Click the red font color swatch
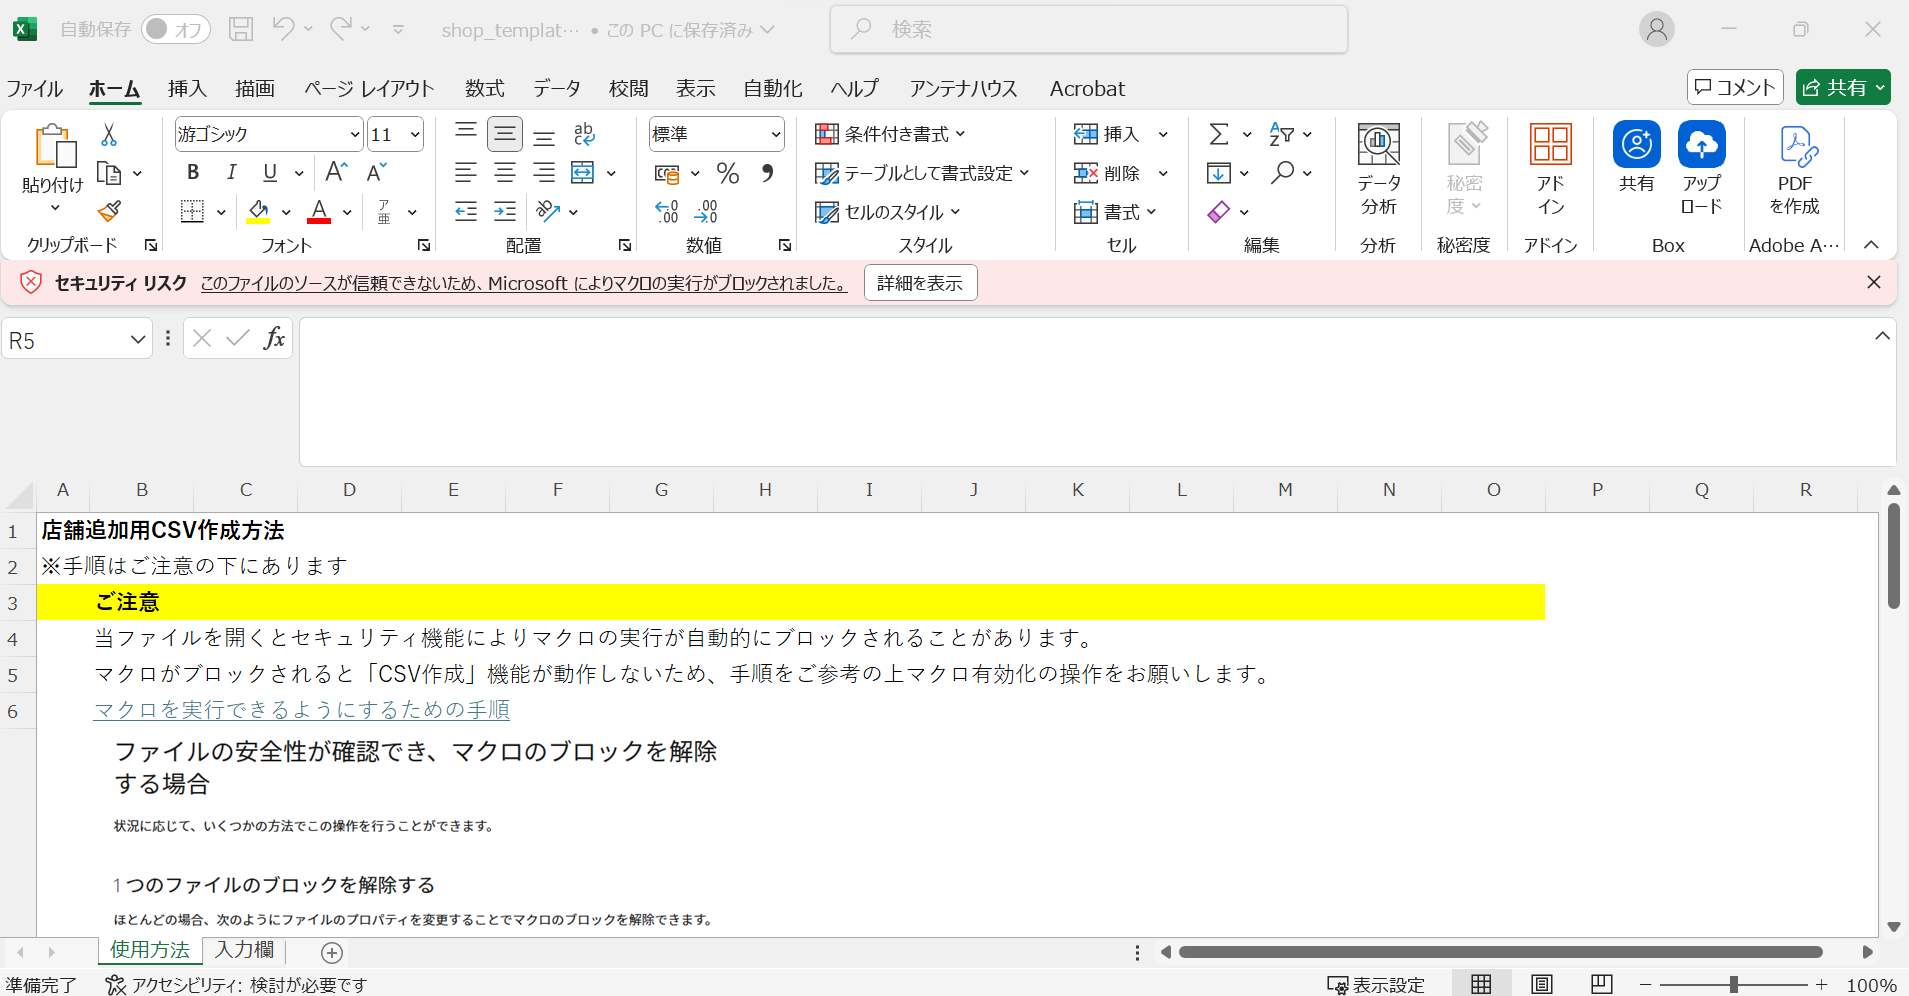Viewport: 1909px width, 996px height. coord(319,211)
